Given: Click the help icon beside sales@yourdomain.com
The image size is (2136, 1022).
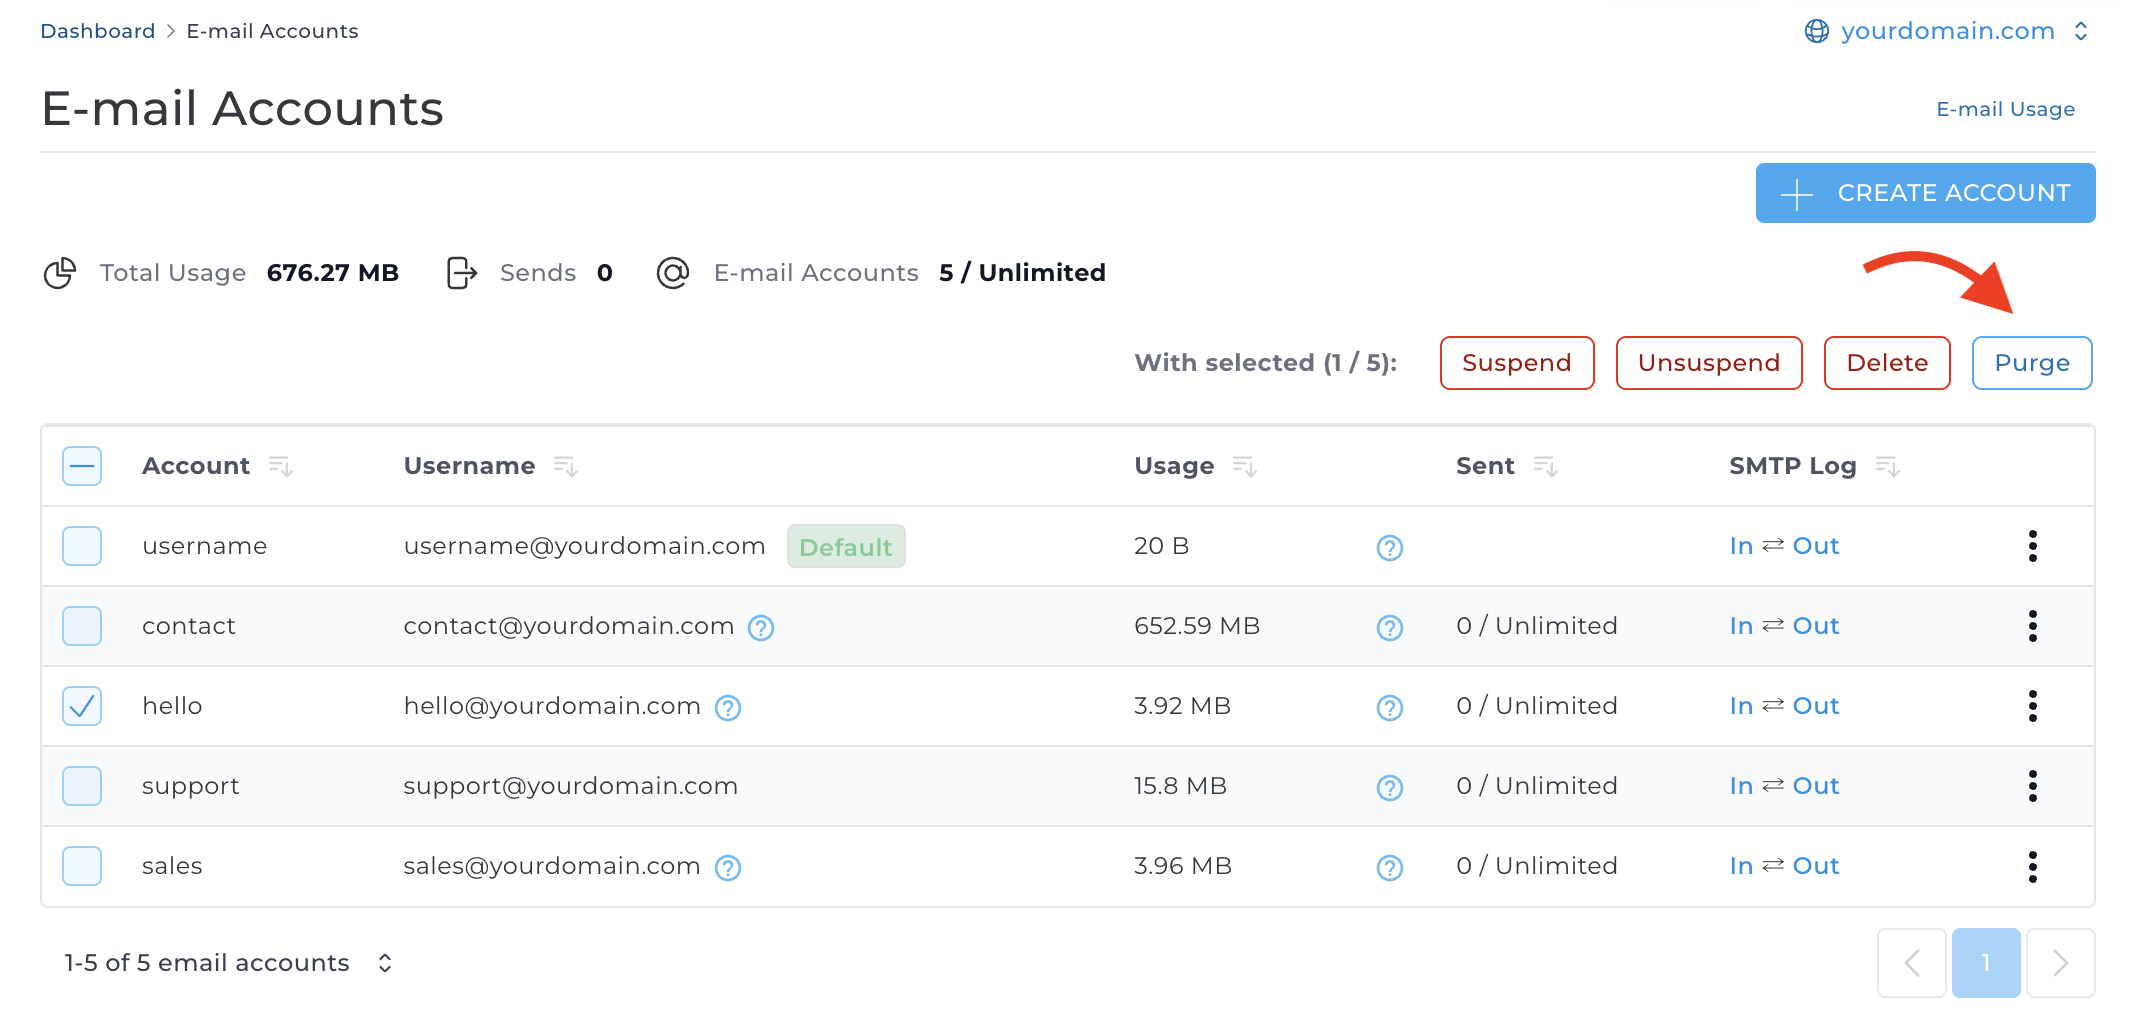Looking at the screenshot, I should [x=728, y=868].
